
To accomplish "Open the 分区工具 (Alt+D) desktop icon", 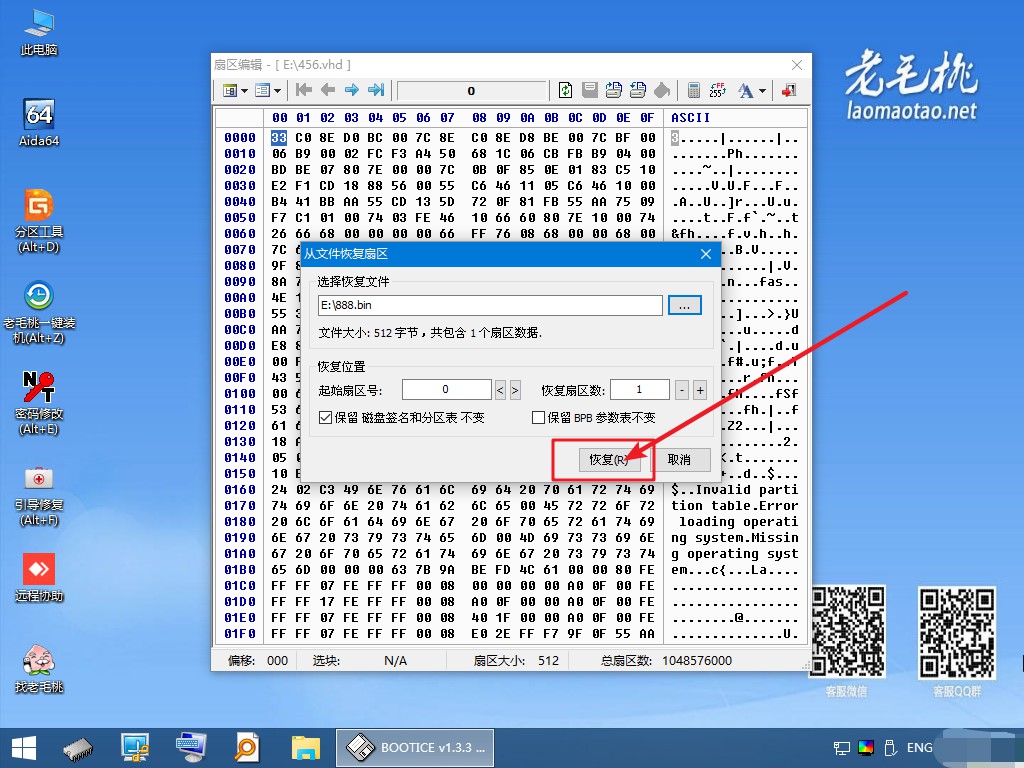I will click(39, 221).
